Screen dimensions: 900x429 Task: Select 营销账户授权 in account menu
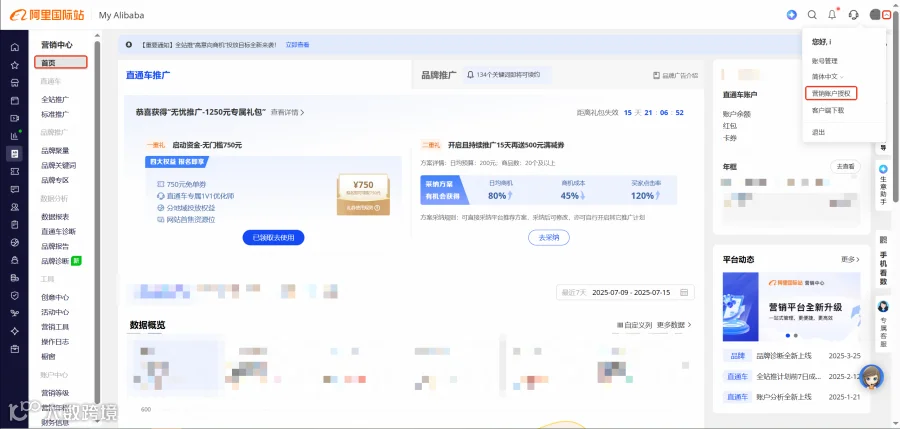pos(831,93)
